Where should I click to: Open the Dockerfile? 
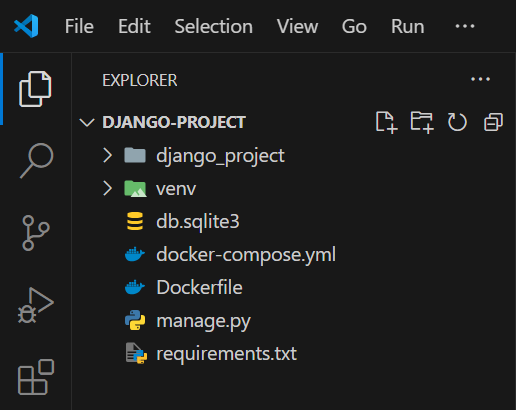[x=199, y=287]
